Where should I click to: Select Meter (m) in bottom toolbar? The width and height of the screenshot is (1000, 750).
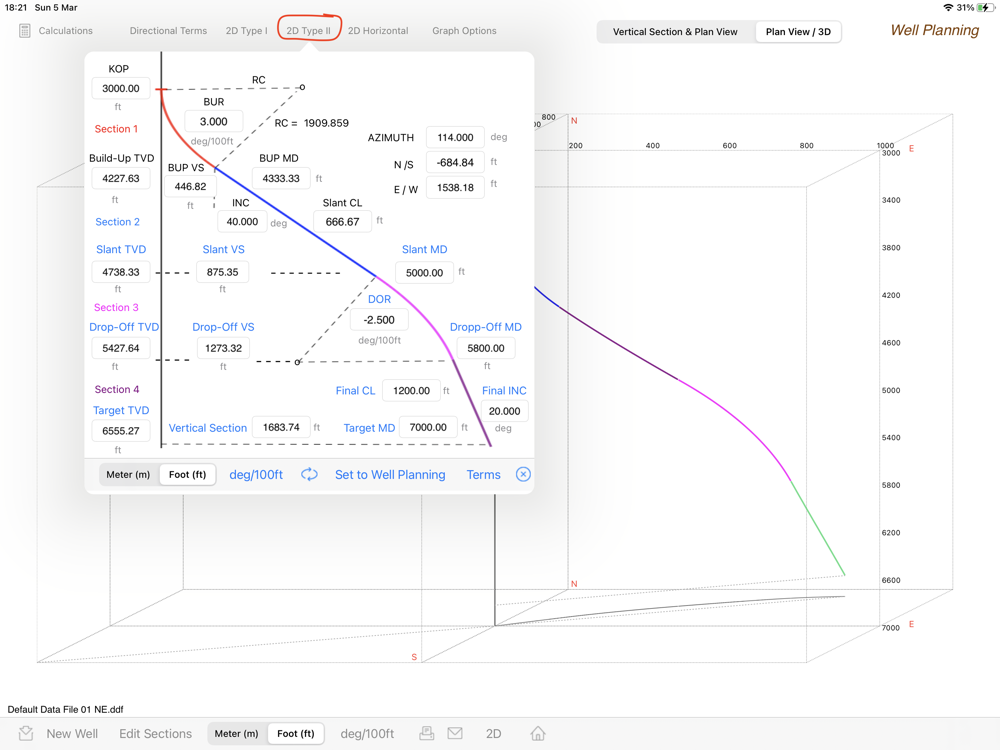(237, 733)
